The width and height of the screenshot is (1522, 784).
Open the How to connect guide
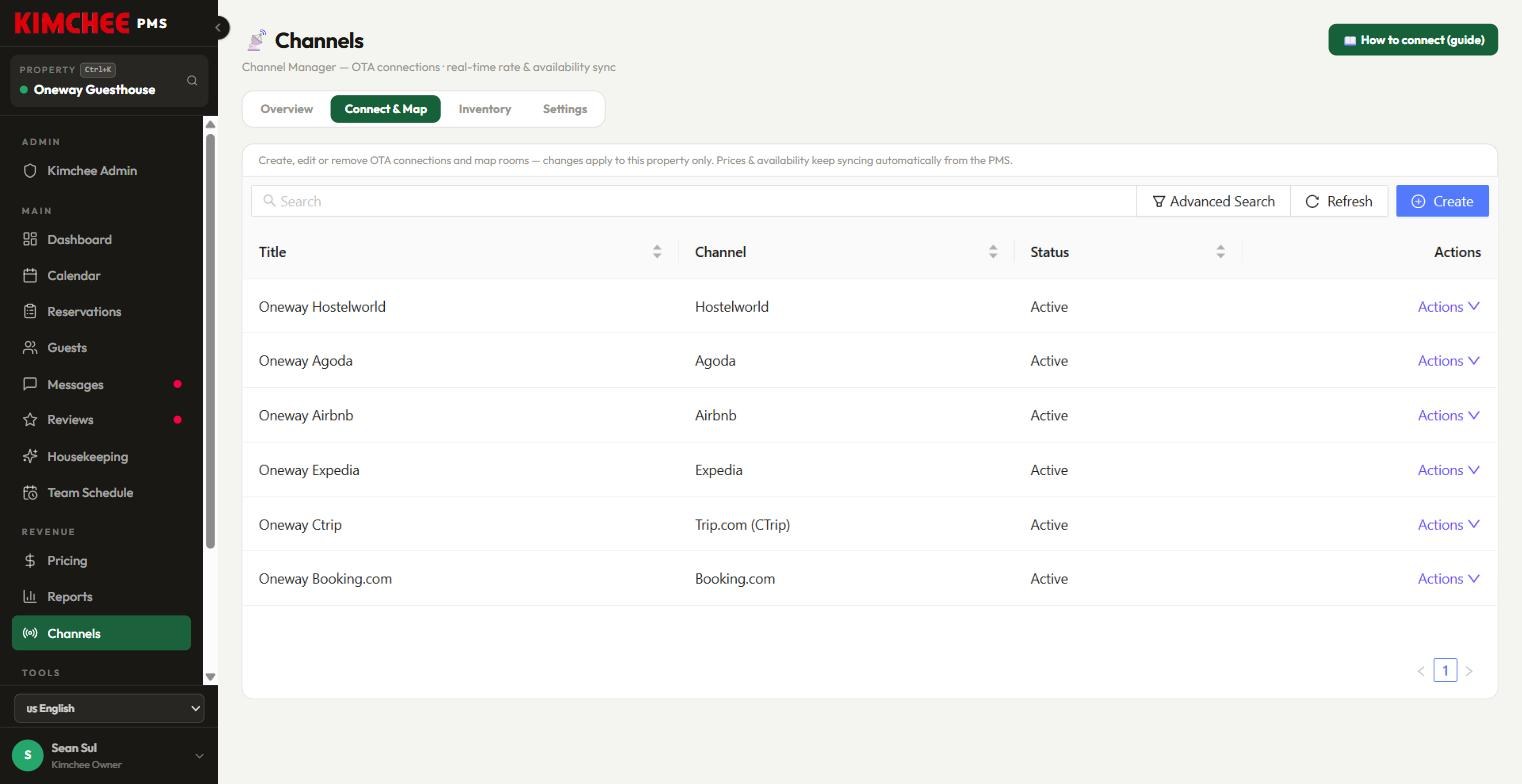(x=1413, y=40)
